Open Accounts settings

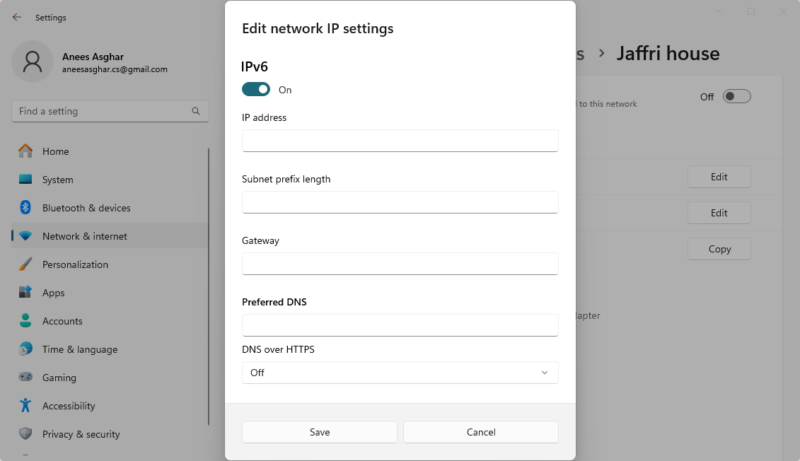click(110, 321)
